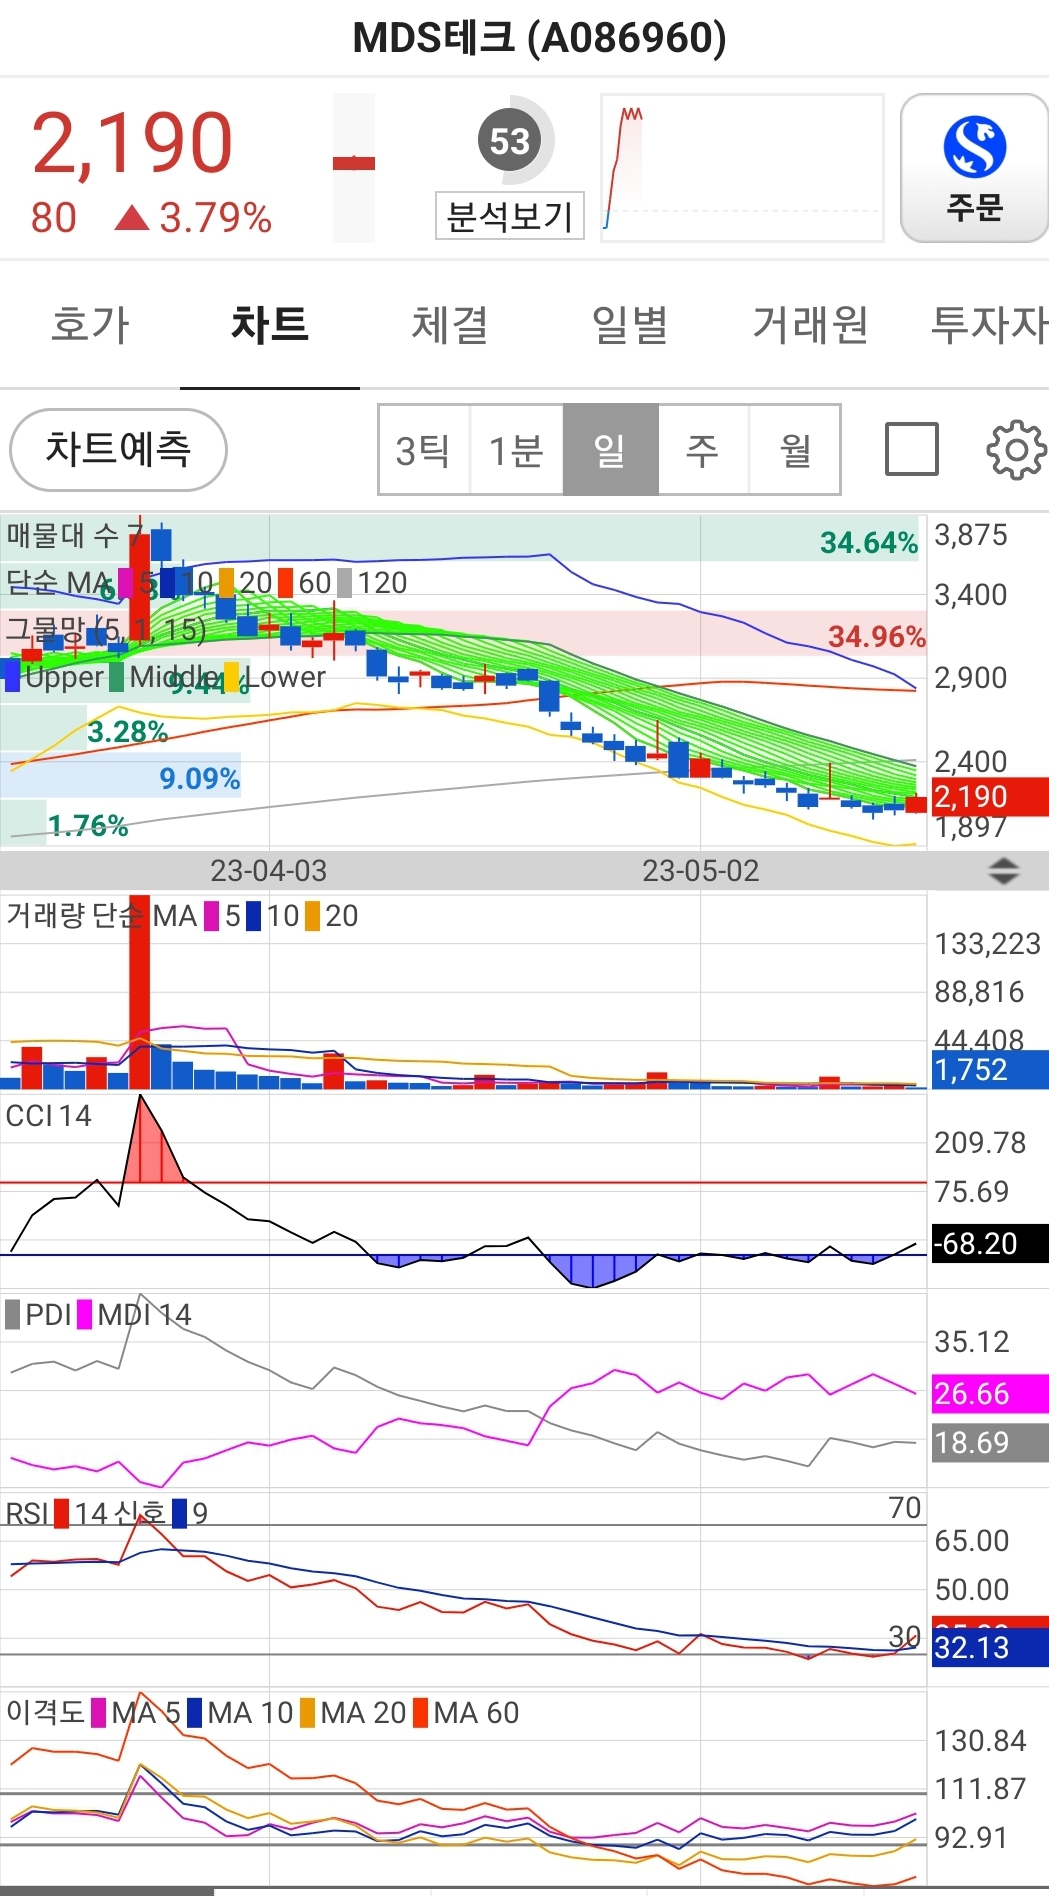Tap the price range bar indicator
The width and height of the screenshot is (1049, 1896).
(354, 168)
